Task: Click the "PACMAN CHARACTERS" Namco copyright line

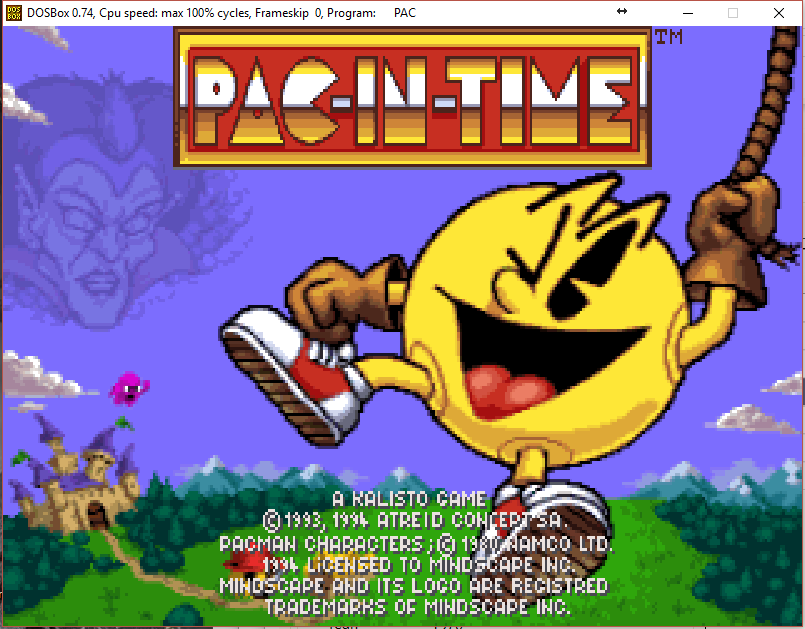Action: (x=416, y=543)
